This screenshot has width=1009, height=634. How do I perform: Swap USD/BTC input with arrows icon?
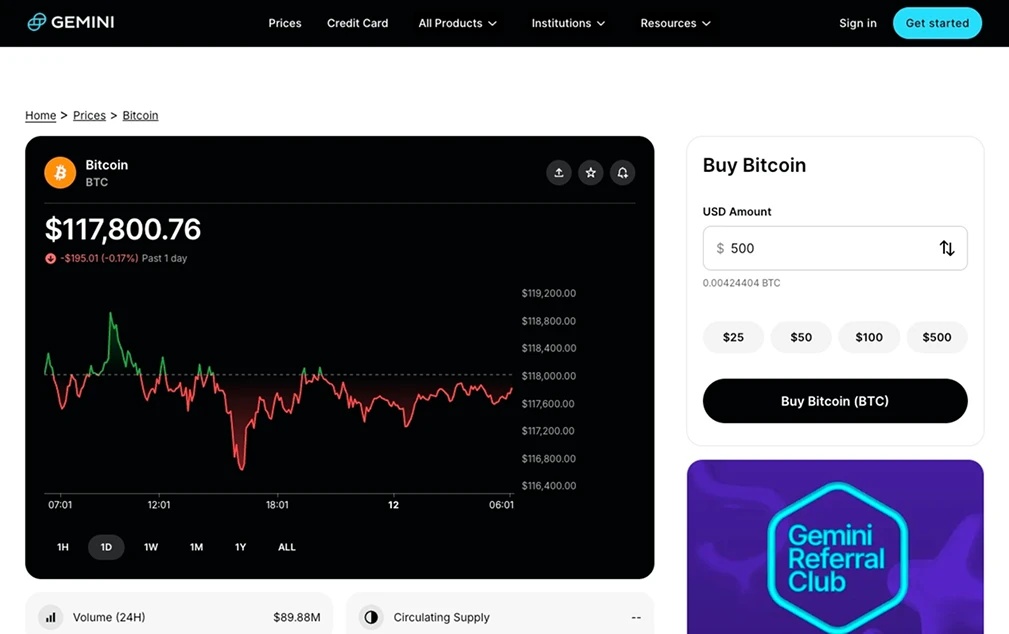(946, 248)
